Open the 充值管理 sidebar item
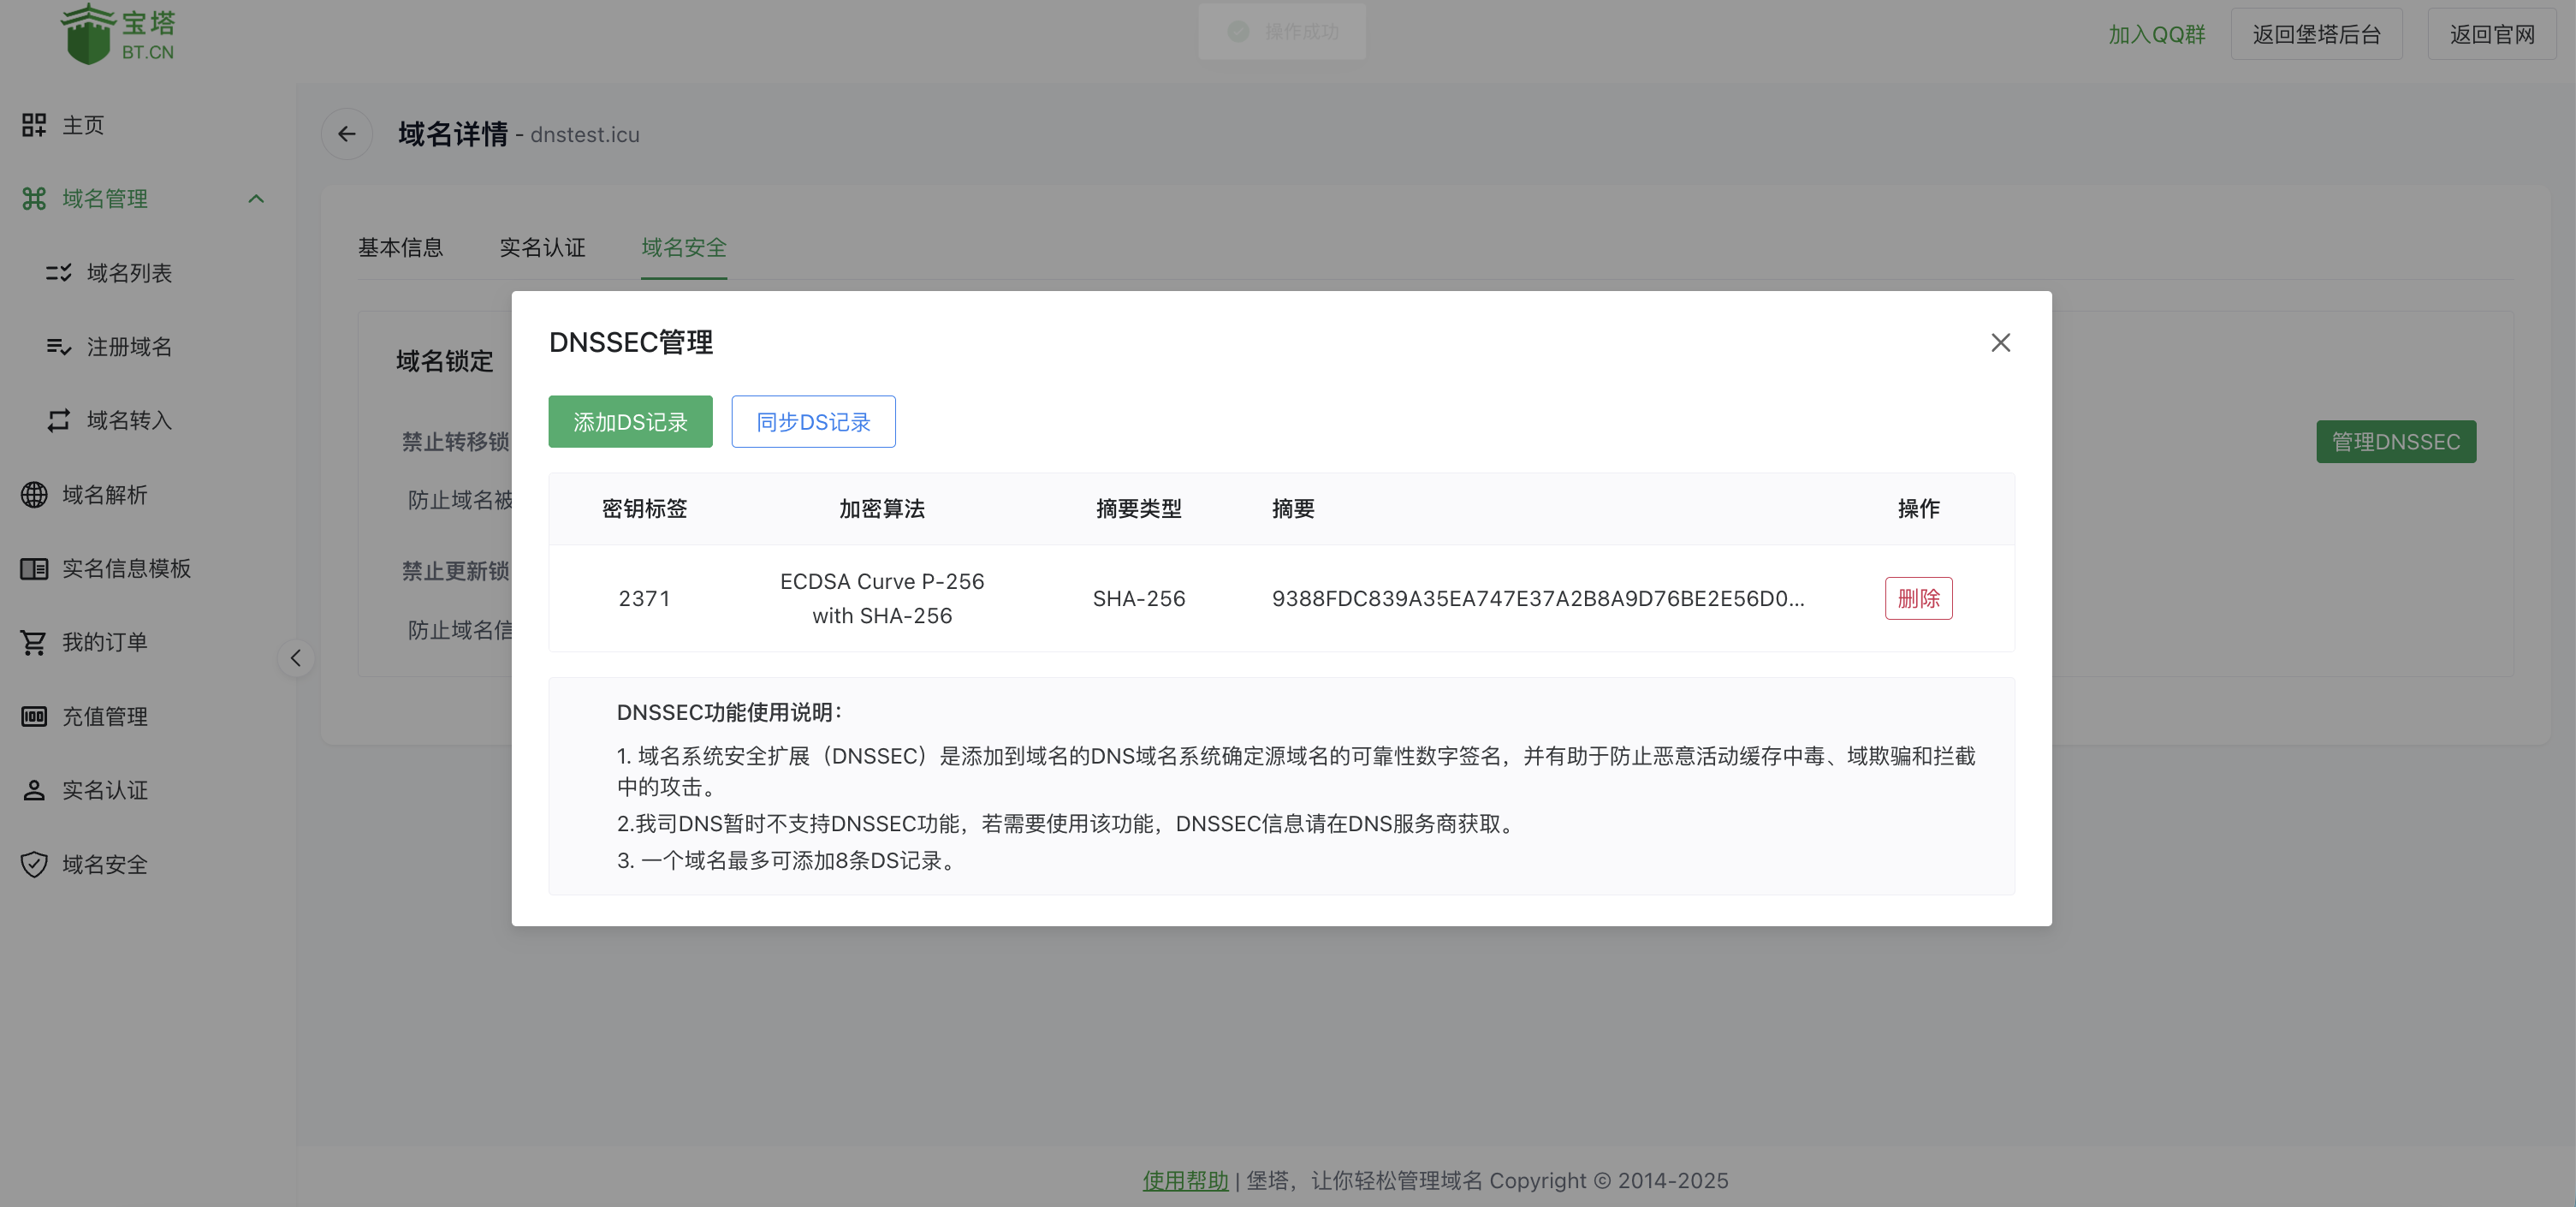The height and width of the screenshot is (1207, 2576). click(104, 716)
